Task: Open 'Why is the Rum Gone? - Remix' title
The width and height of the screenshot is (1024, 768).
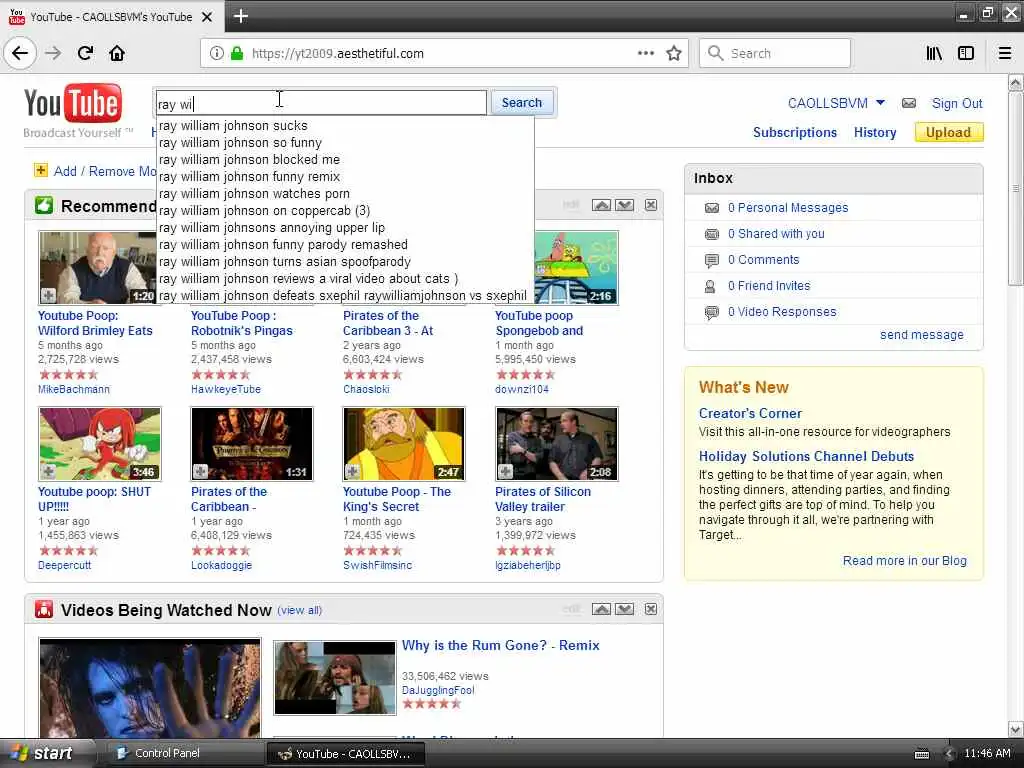Action: [x=500, y=645]
